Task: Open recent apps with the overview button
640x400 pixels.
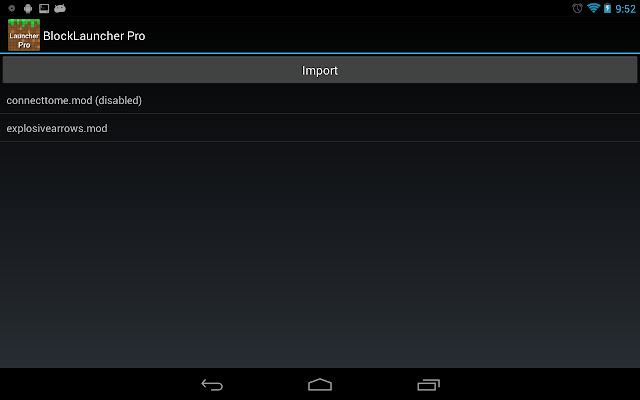Action: 429,384
